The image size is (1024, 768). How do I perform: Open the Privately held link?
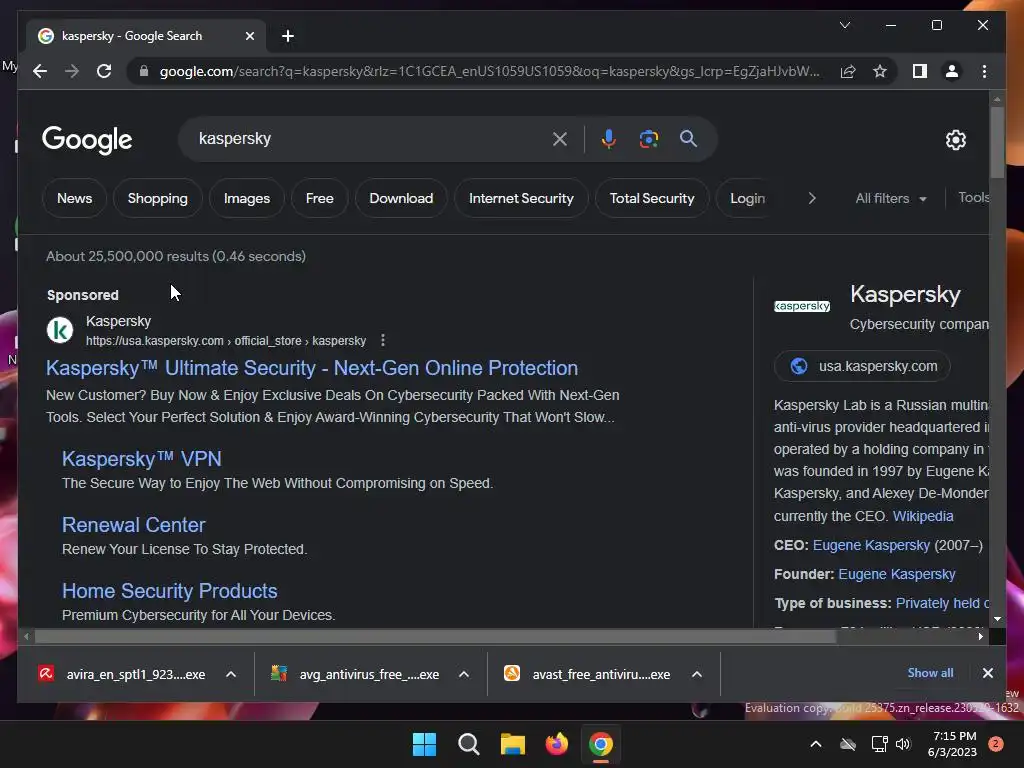coord(942,603)
